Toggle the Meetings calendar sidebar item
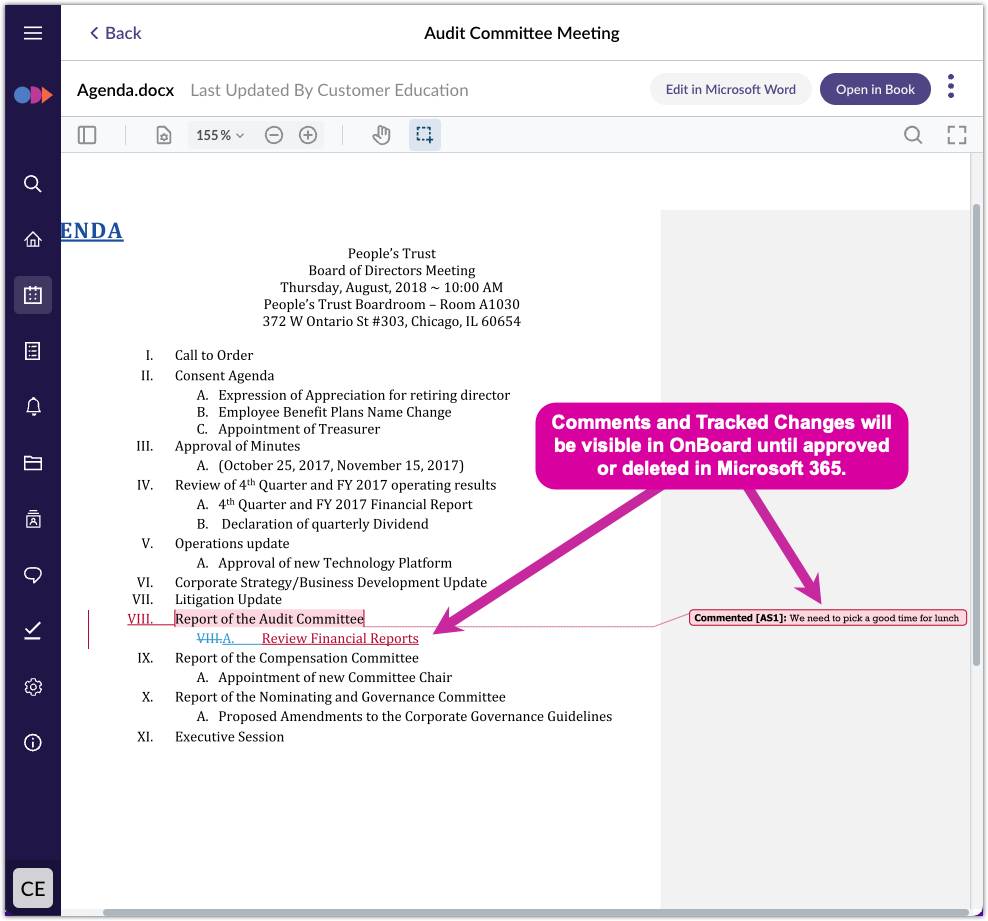Viewport: 988px width, 921px height. point(33,295)
